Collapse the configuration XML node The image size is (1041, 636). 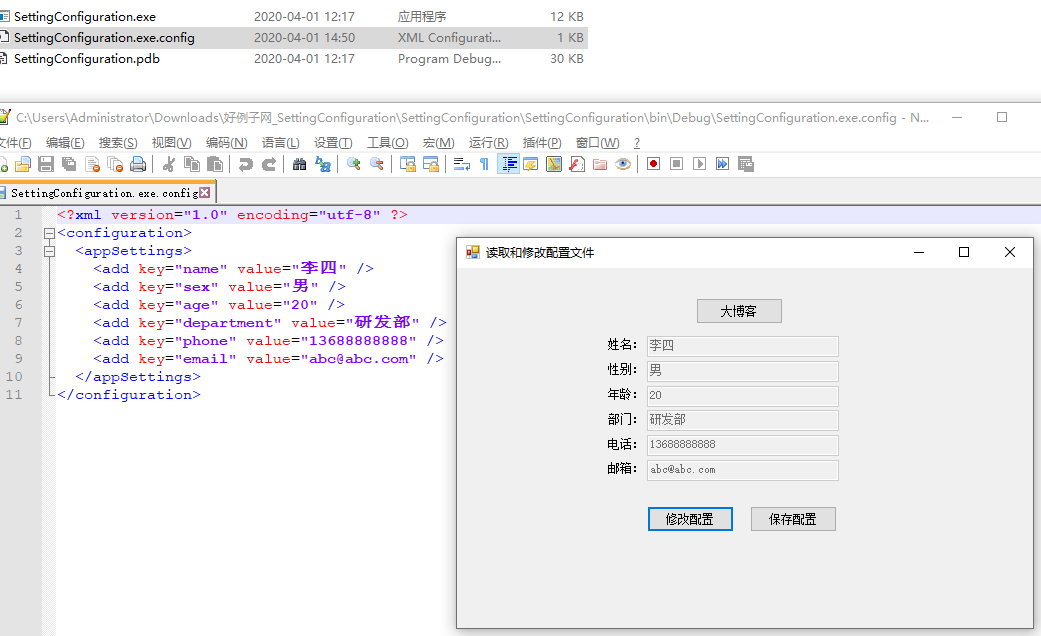point(49,233)
